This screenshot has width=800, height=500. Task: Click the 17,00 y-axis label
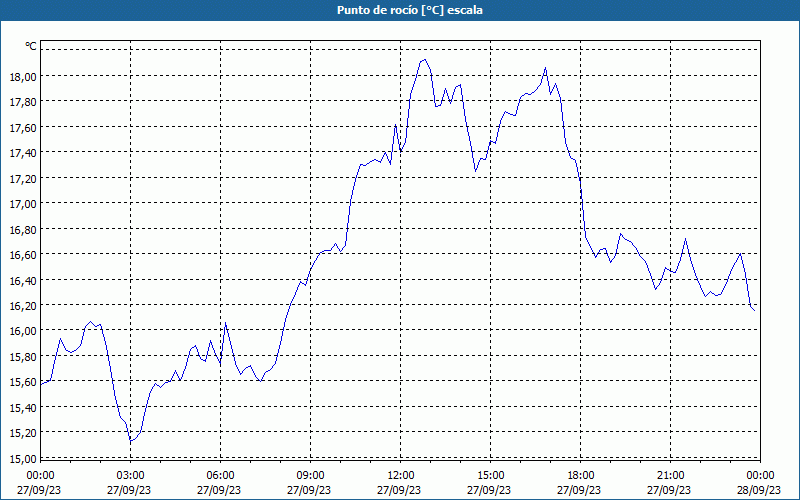[23, 204]
